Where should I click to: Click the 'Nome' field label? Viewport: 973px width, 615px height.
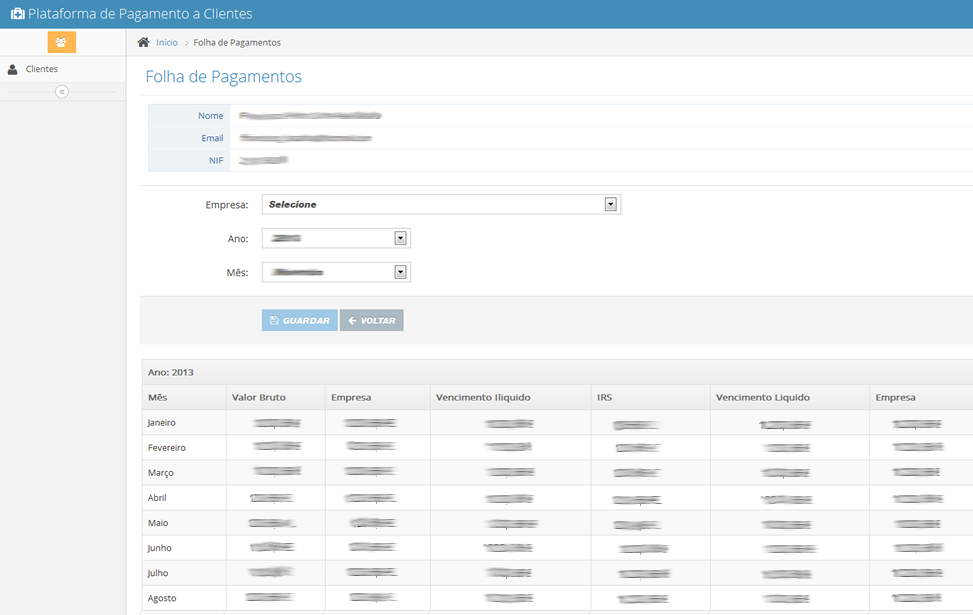click(210, 115)
